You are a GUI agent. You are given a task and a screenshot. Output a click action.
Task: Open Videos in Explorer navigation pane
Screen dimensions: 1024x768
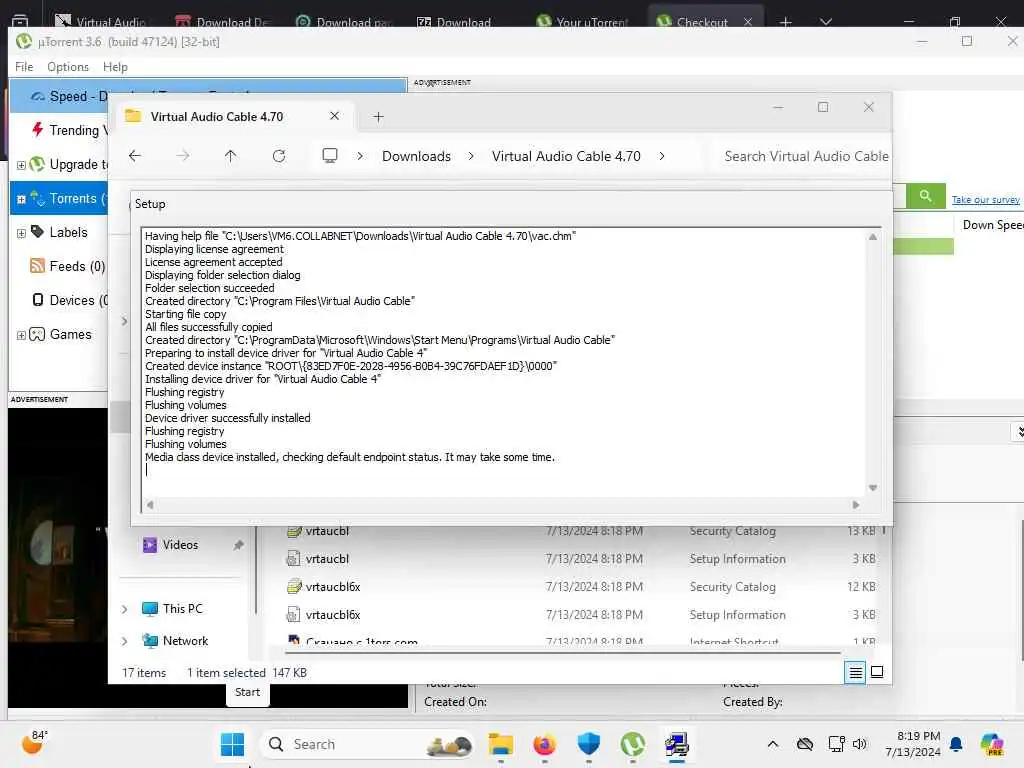[x=180, y=545]
